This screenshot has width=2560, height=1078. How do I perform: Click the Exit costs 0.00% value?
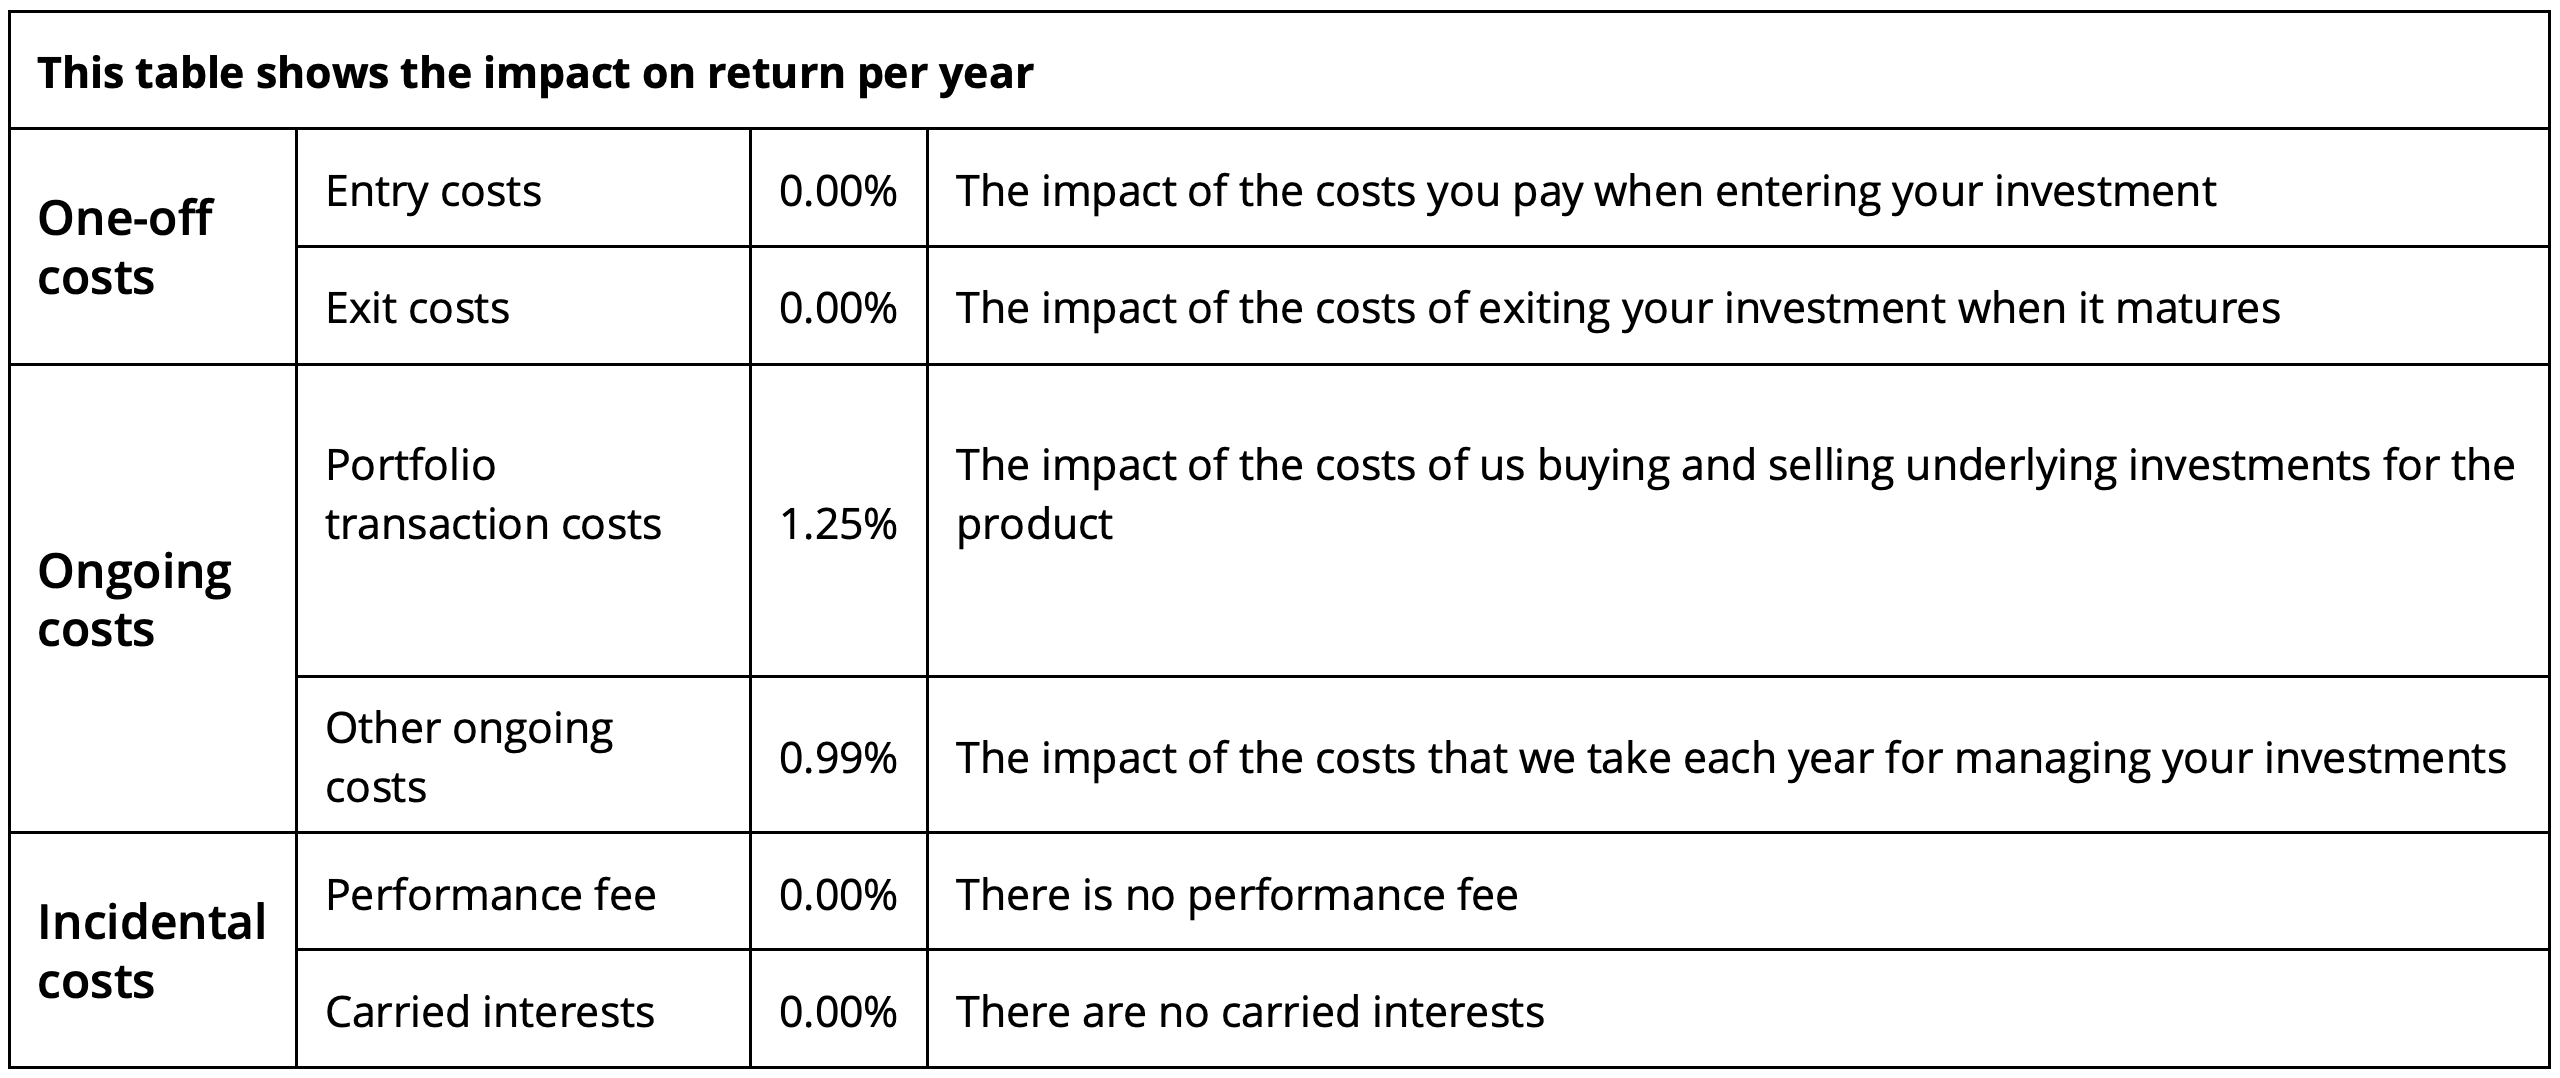click(x=838, y=307)
